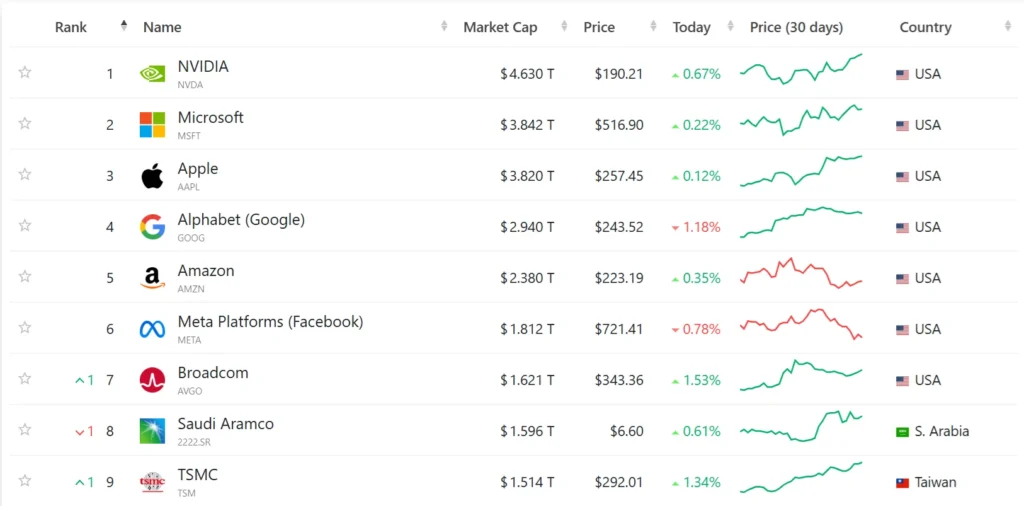Sort the table by Rank column
The image size is (1024, 506).
coord(71,27)
